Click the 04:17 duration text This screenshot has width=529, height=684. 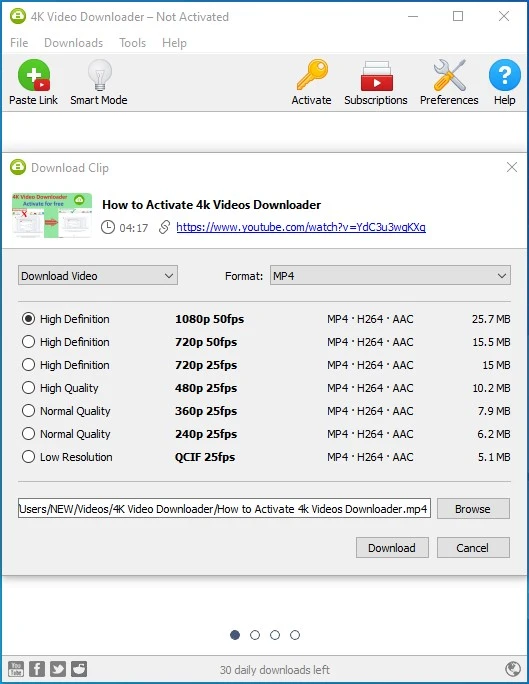(133, 228)
